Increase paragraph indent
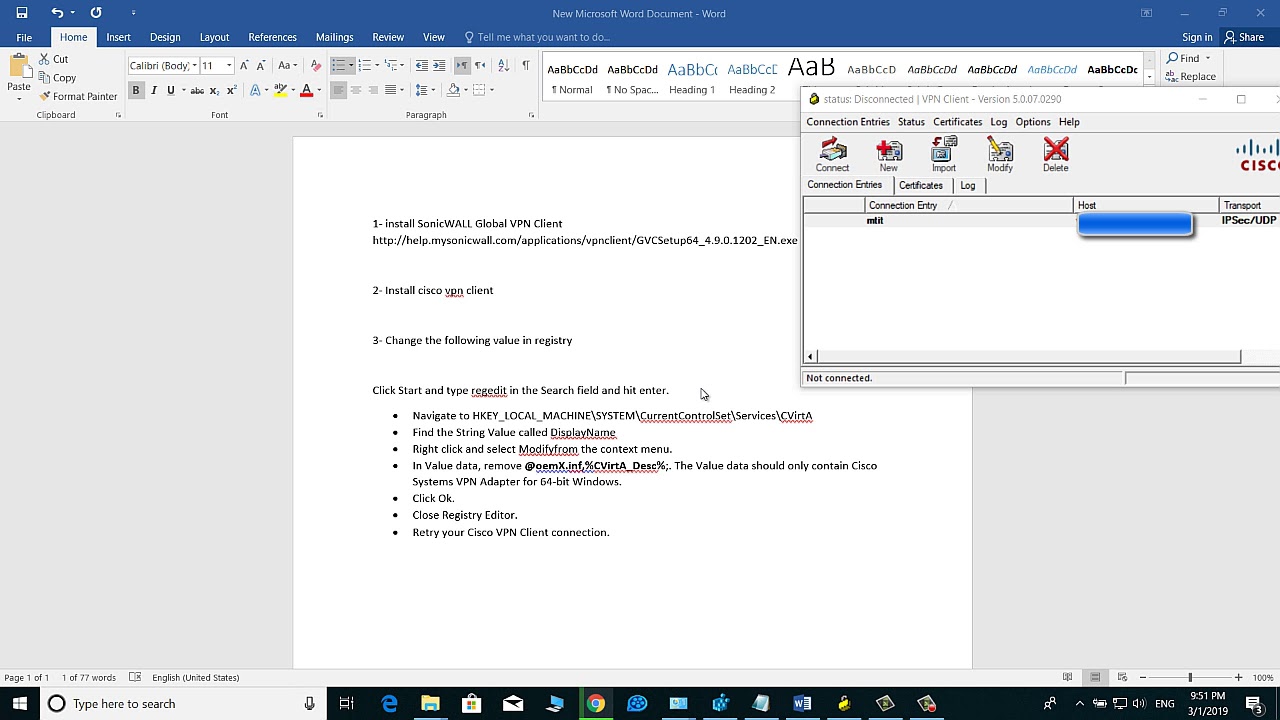The height and width of the screenshot is (720, 1280). (441, 66)
